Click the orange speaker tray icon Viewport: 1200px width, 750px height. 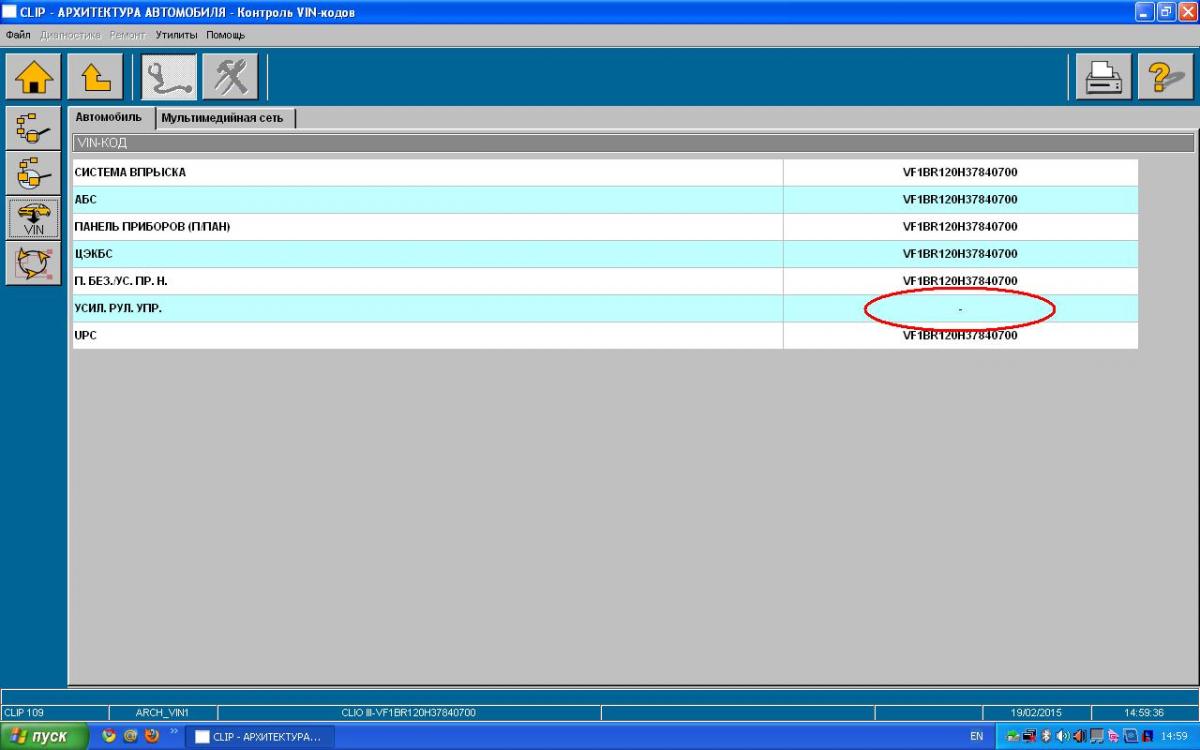pyautogui.click(x=1080, y=736)
